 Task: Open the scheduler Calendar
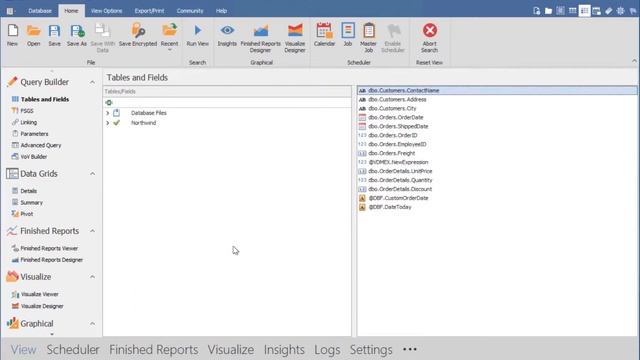tap(324, 35)
